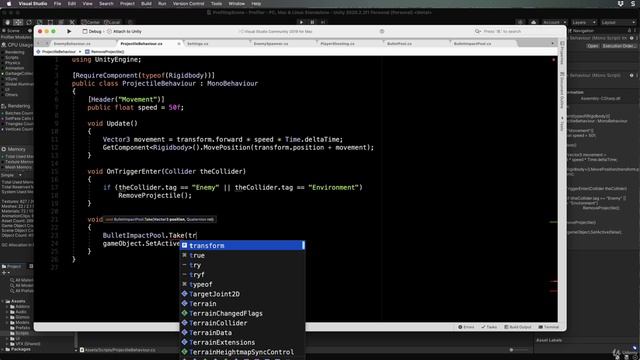Select Unity Rotate tool in toolbar
Screen dimensions: 640x360
[x=29, y=22]
